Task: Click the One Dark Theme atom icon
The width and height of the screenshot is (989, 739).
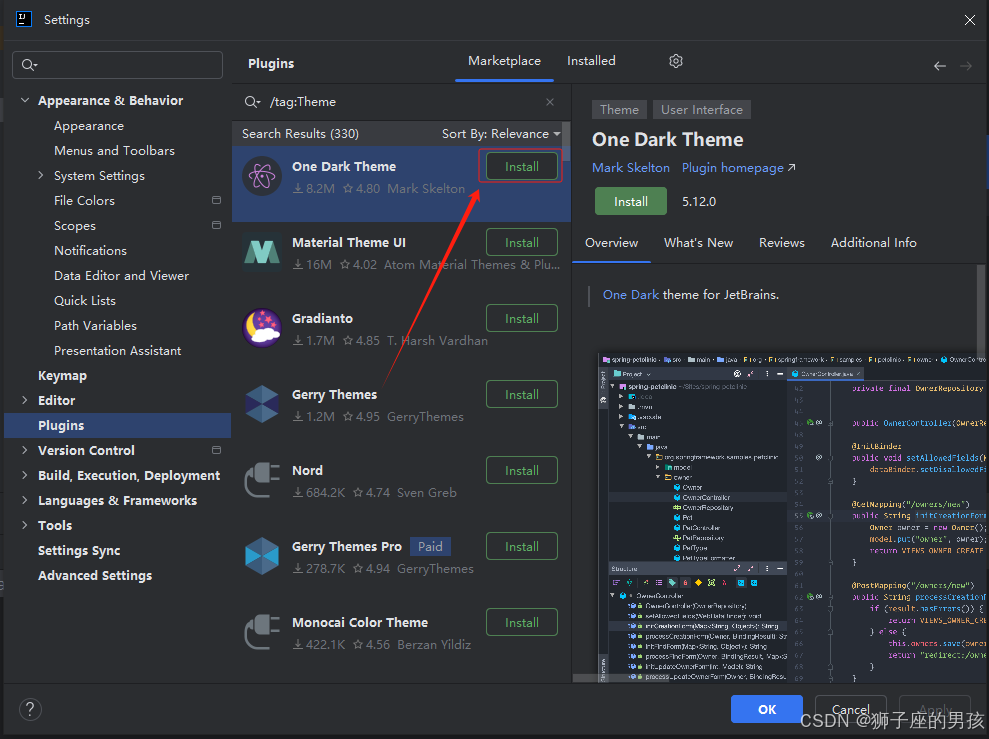Action: (x=262, y=176)
